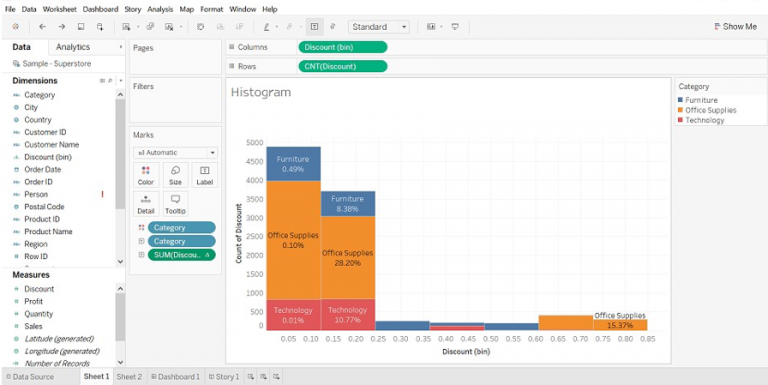This screenshot has height=385, width=768.
Task: Open the Color marks card
Action: pyautogui.click(x=145, y=175)
